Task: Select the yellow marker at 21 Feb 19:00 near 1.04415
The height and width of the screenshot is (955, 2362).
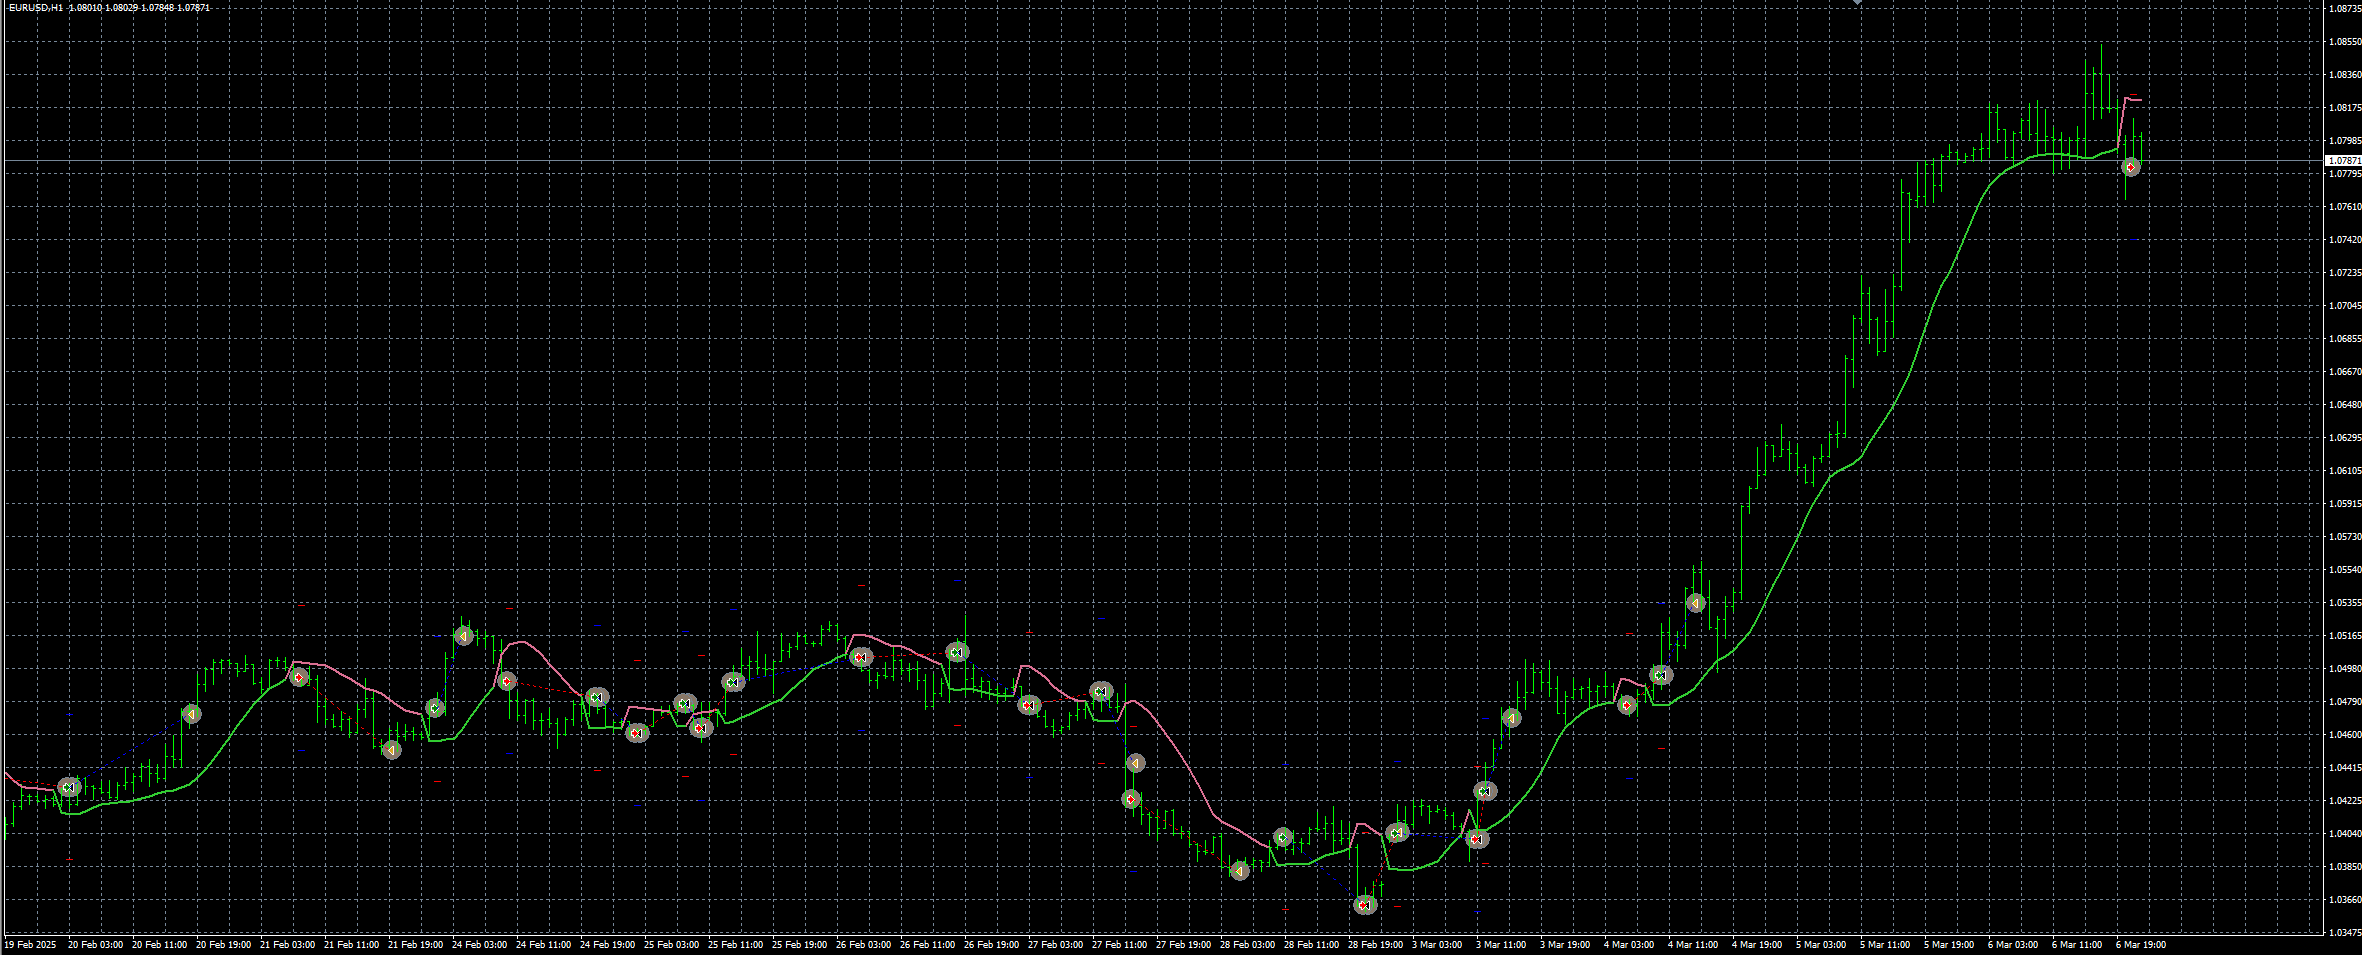Action: (x=392, y=749)
